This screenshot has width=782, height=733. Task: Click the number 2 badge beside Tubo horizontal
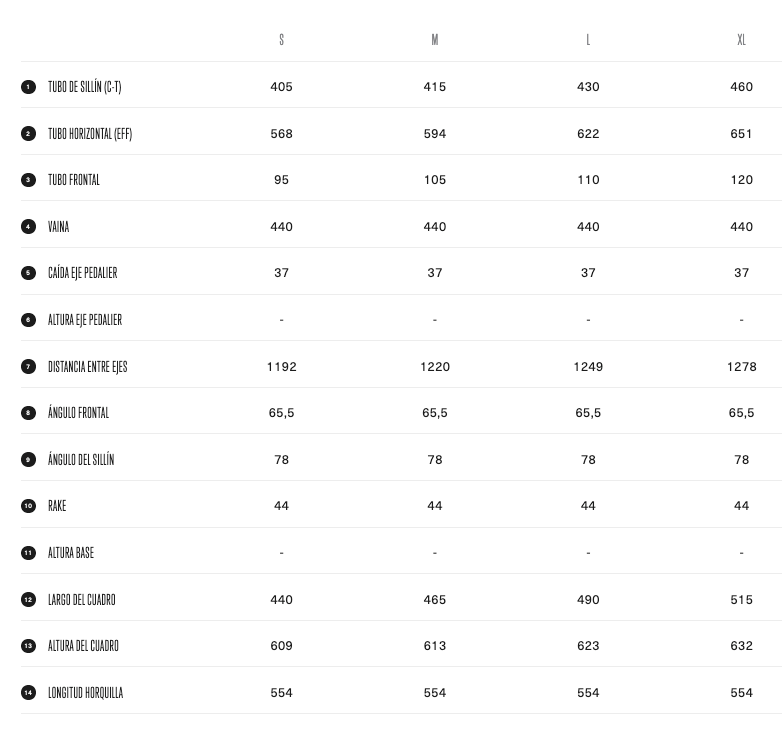[28, 133]
